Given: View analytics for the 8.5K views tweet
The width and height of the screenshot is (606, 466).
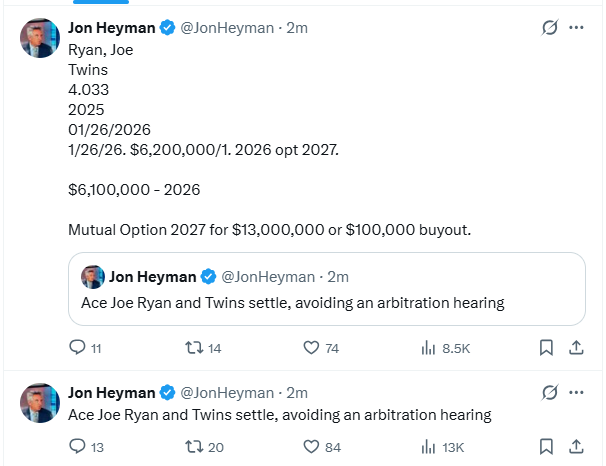Looking at the screenshot, I should pos(429,348).
